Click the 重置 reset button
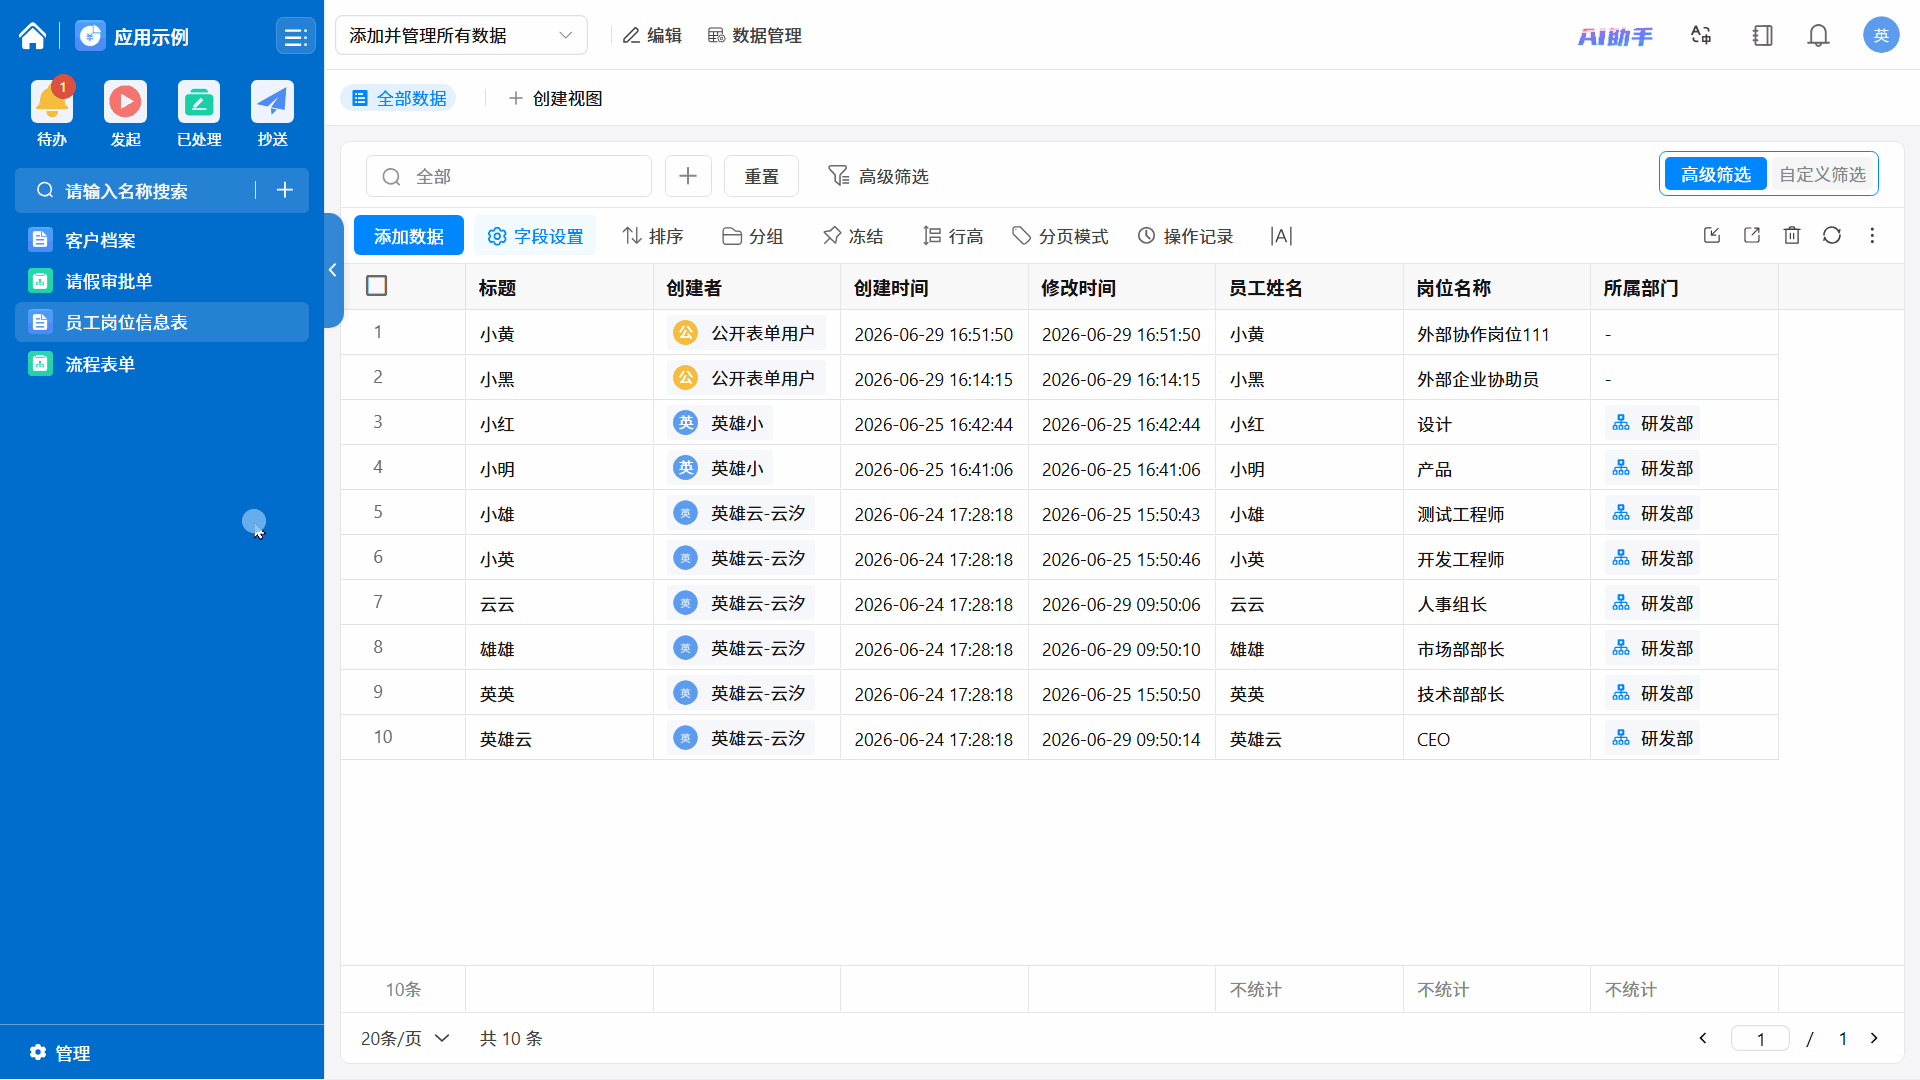Screen dimensions: 1920x1080 coord(761,176)
